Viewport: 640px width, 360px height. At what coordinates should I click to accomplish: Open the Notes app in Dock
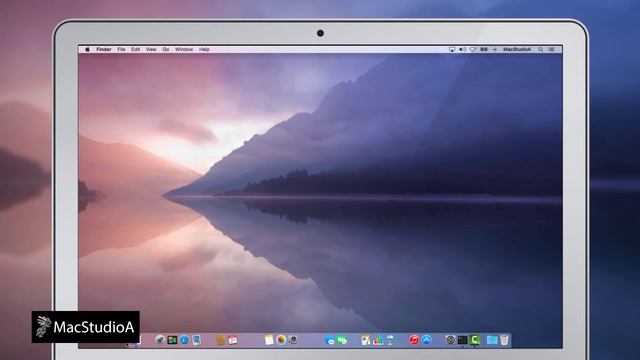[x=269, y=340]
